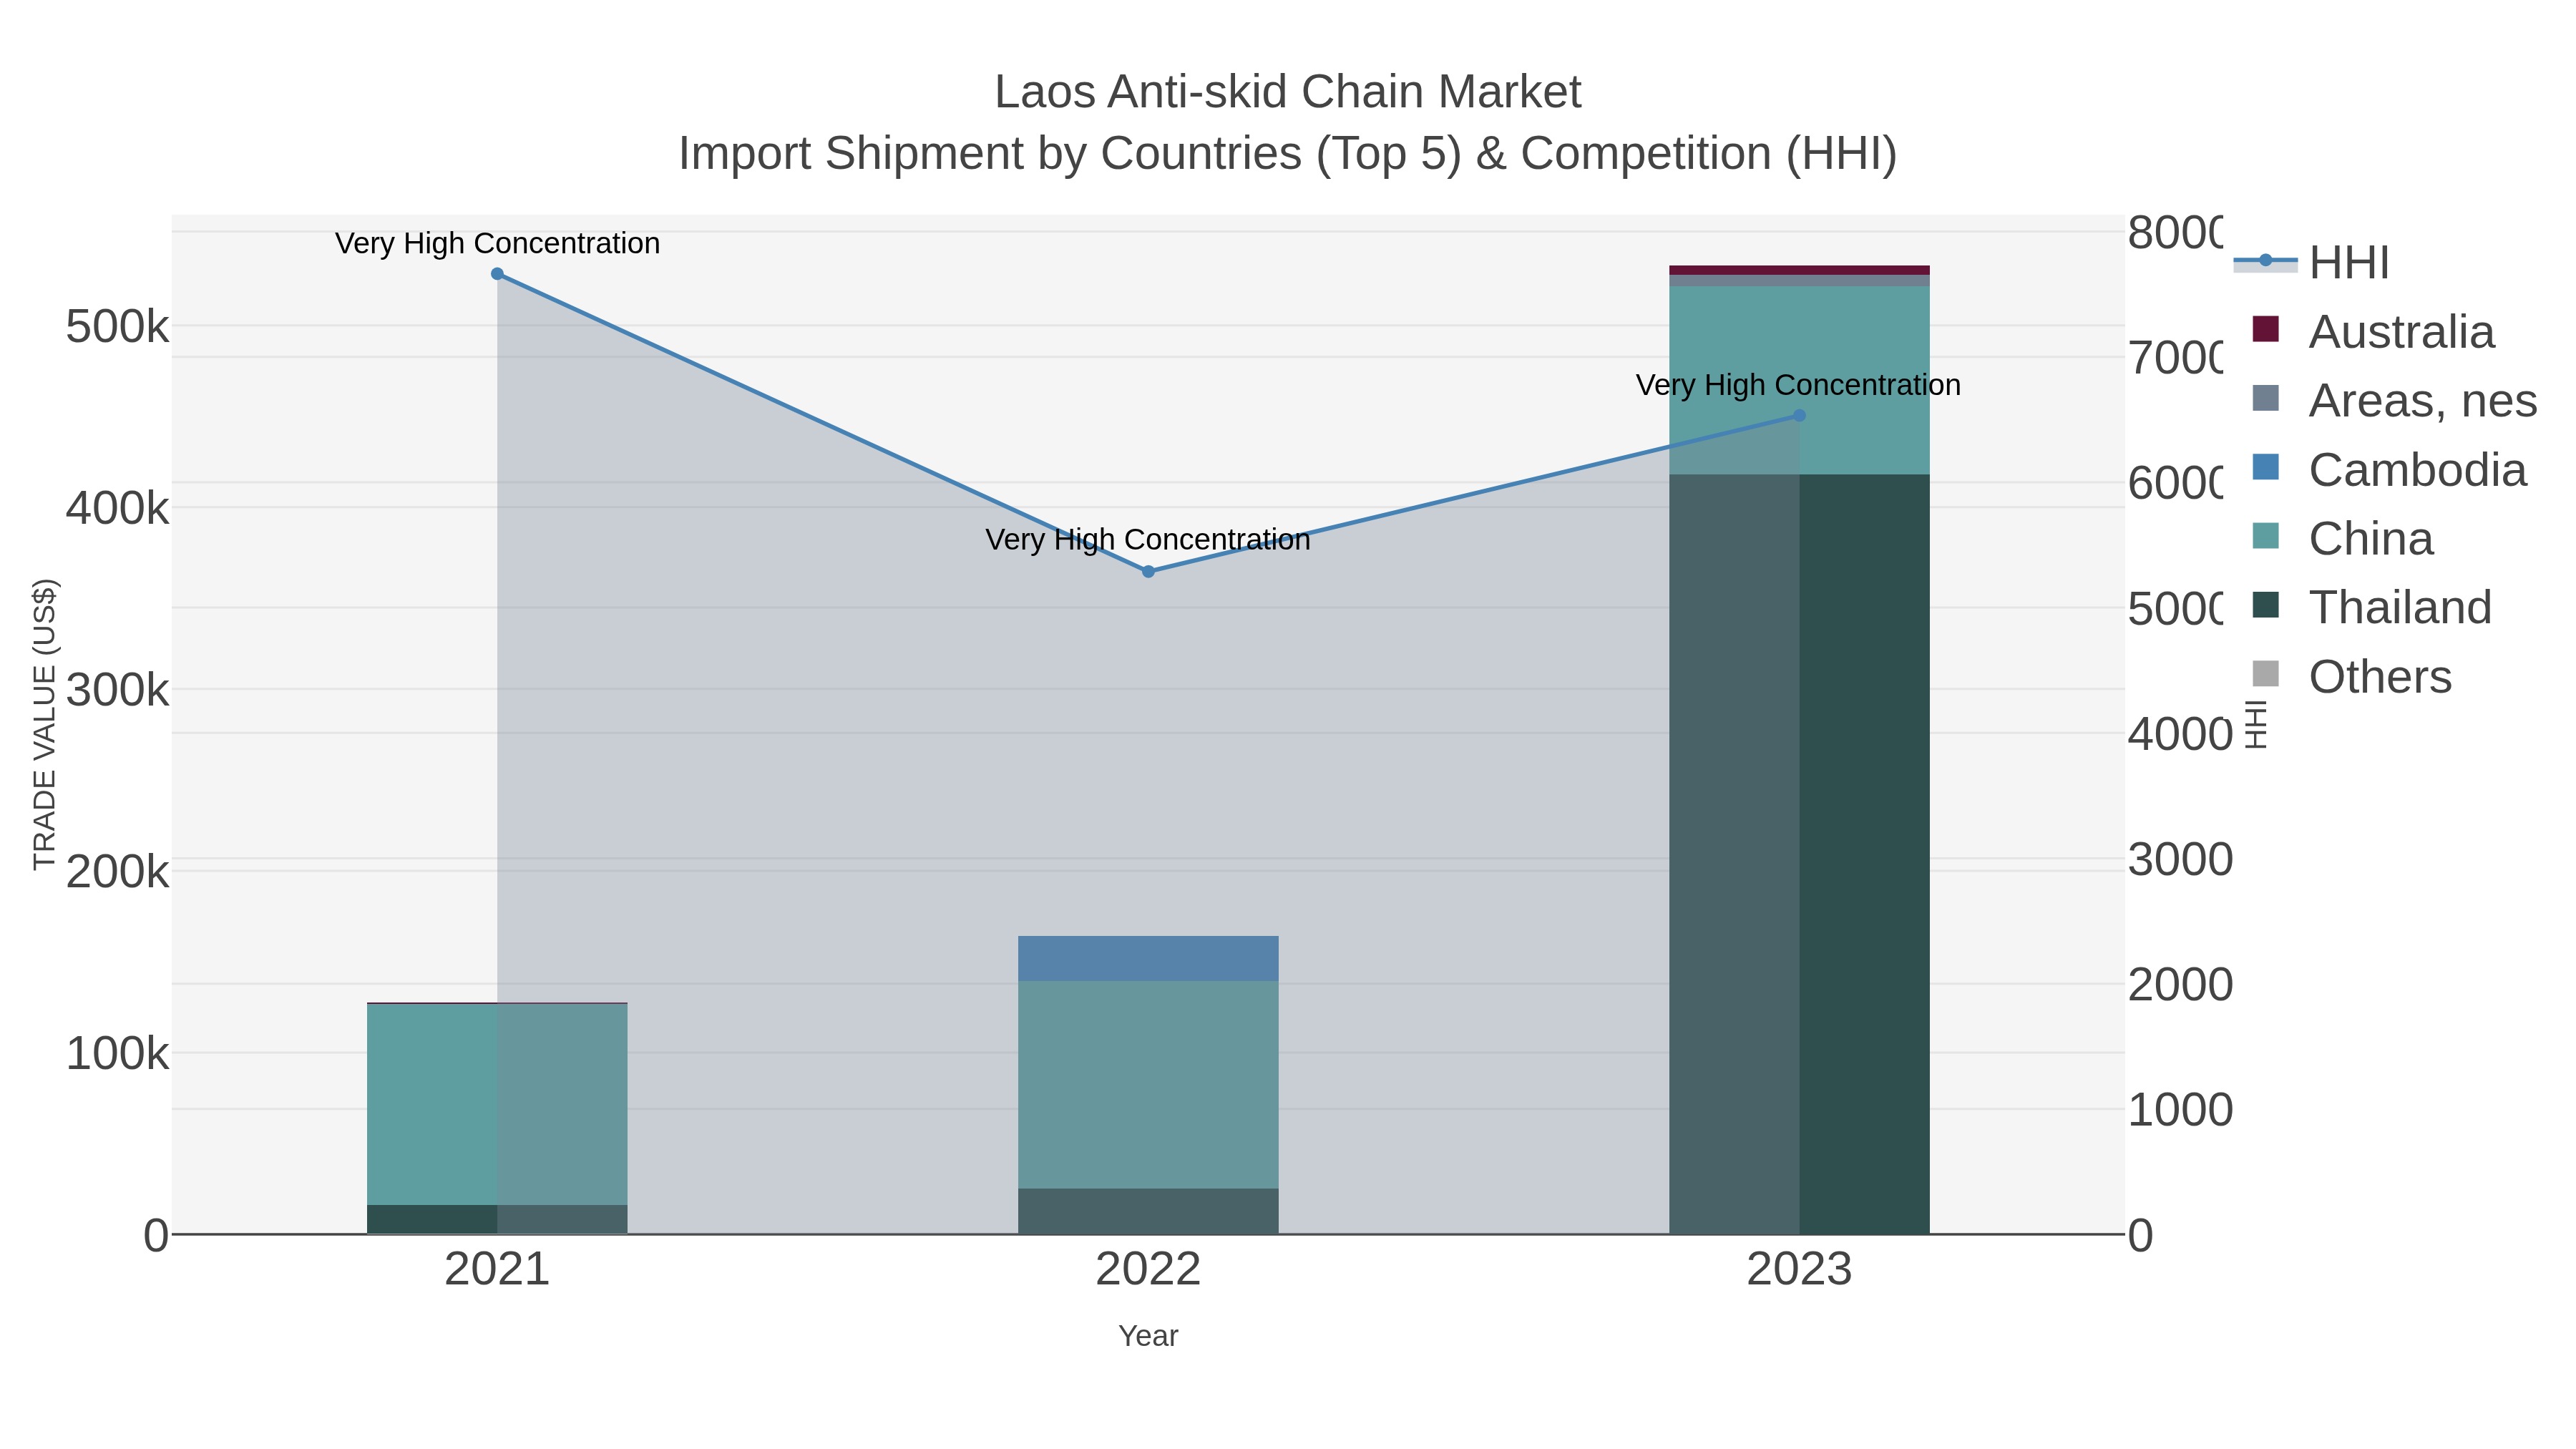Click the 200k y-axis tick label
This screenshot has width=2576, height=1449.
point(117,872)
